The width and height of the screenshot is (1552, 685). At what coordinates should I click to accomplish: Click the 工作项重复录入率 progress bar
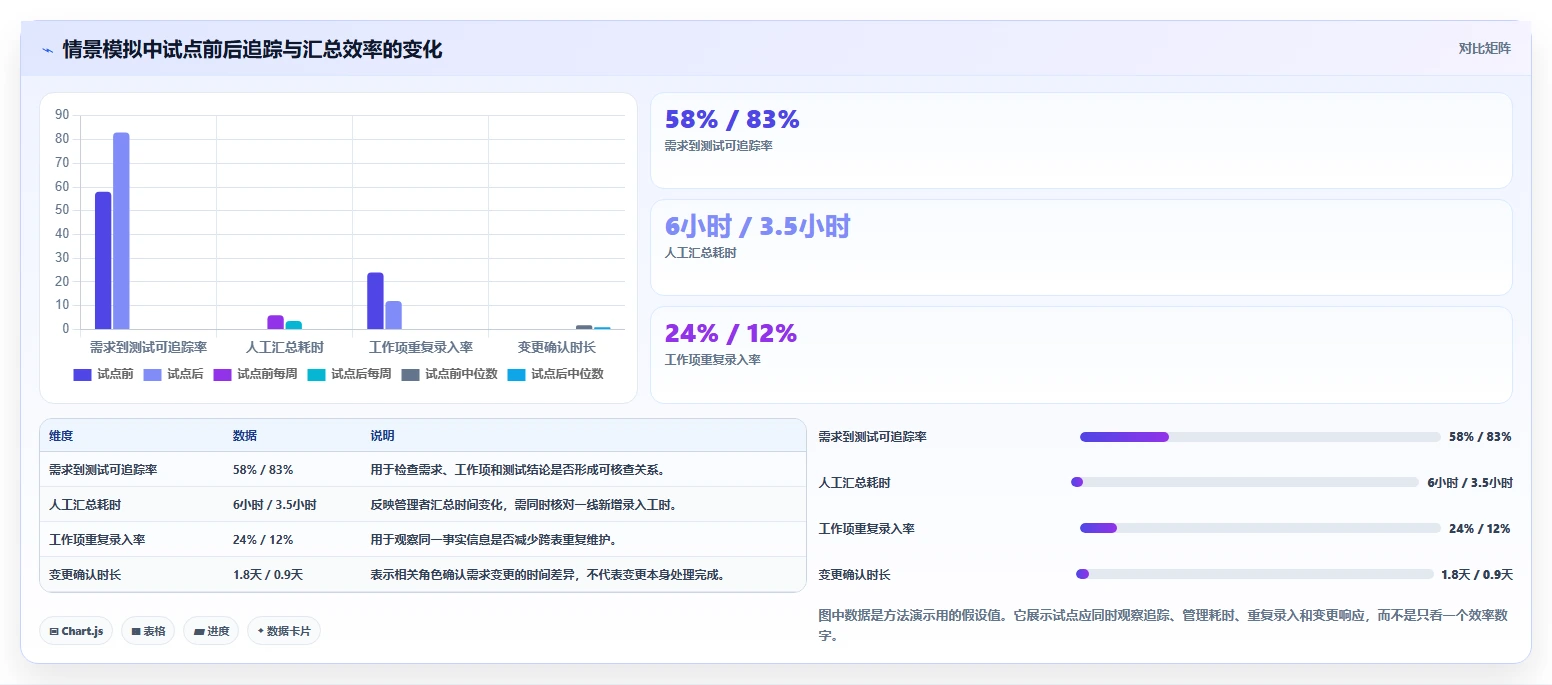tap(1260, 528)
